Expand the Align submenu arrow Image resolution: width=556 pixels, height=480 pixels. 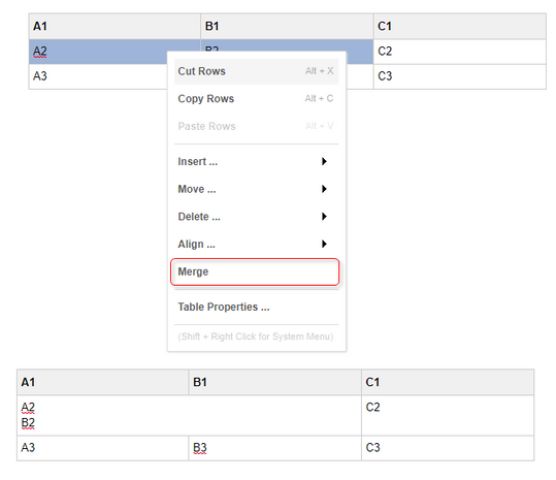click(324, 244)
